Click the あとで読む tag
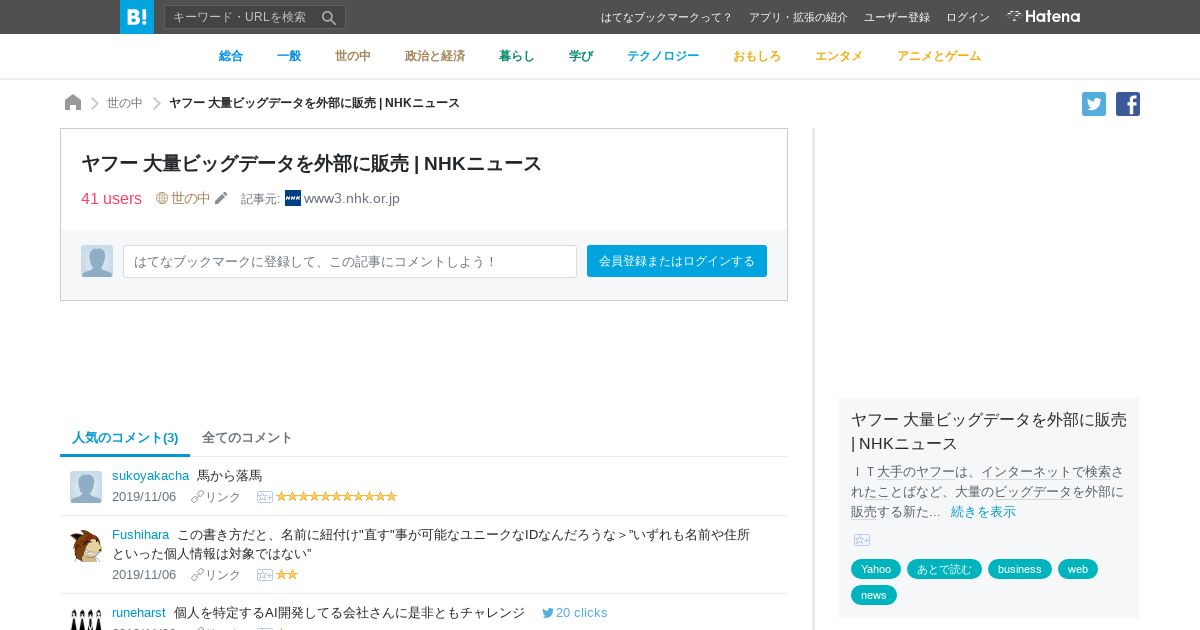This screenshot has height=630, width=1200. click(x=944, y=569)
